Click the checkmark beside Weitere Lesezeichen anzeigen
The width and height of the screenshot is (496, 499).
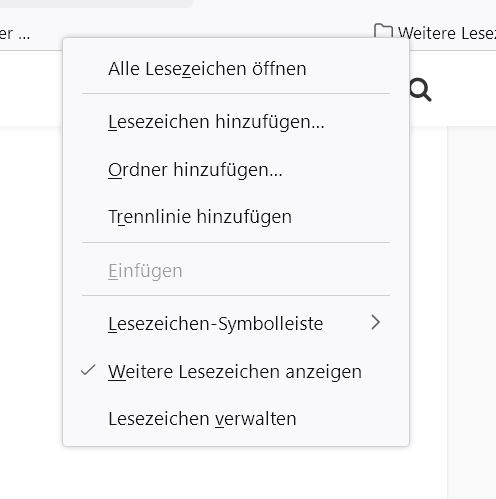(x=88, y=370)
